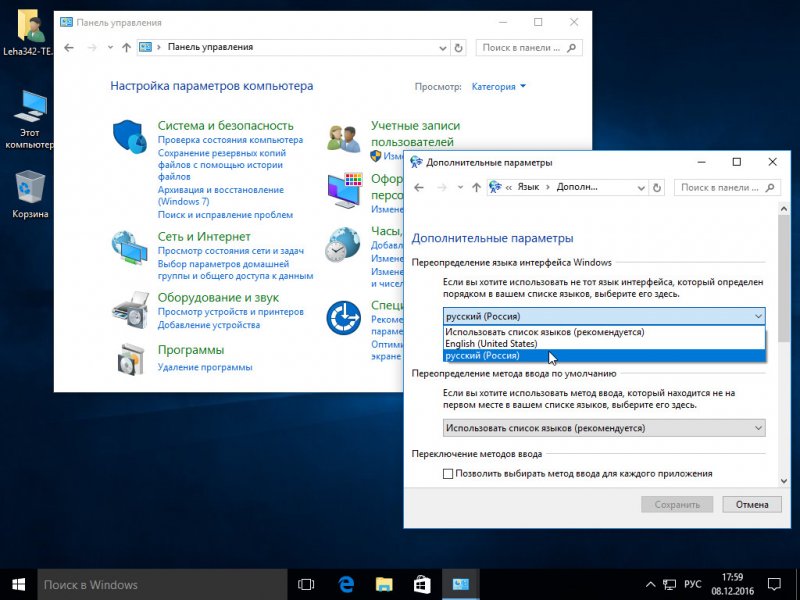Click the network status tray icon
800x600 pixels.
(669, 585)
